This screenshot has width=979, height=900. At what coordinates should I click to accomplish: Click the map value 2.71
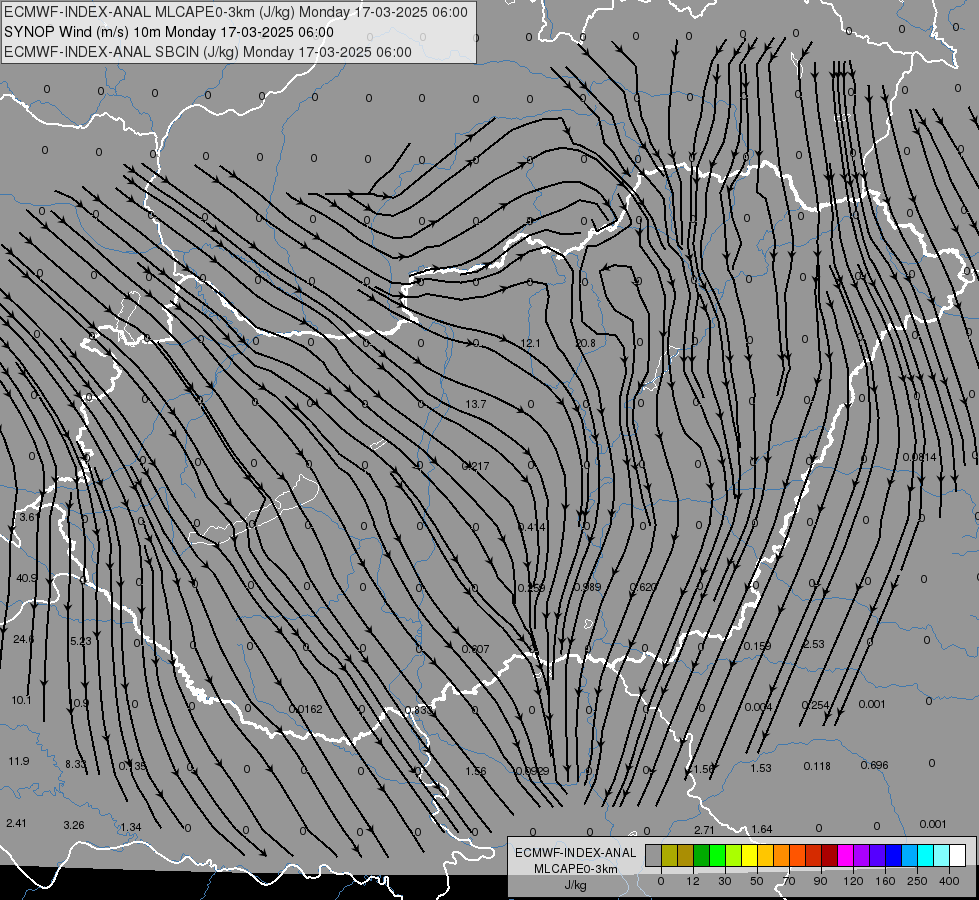(x=704, y=830)
